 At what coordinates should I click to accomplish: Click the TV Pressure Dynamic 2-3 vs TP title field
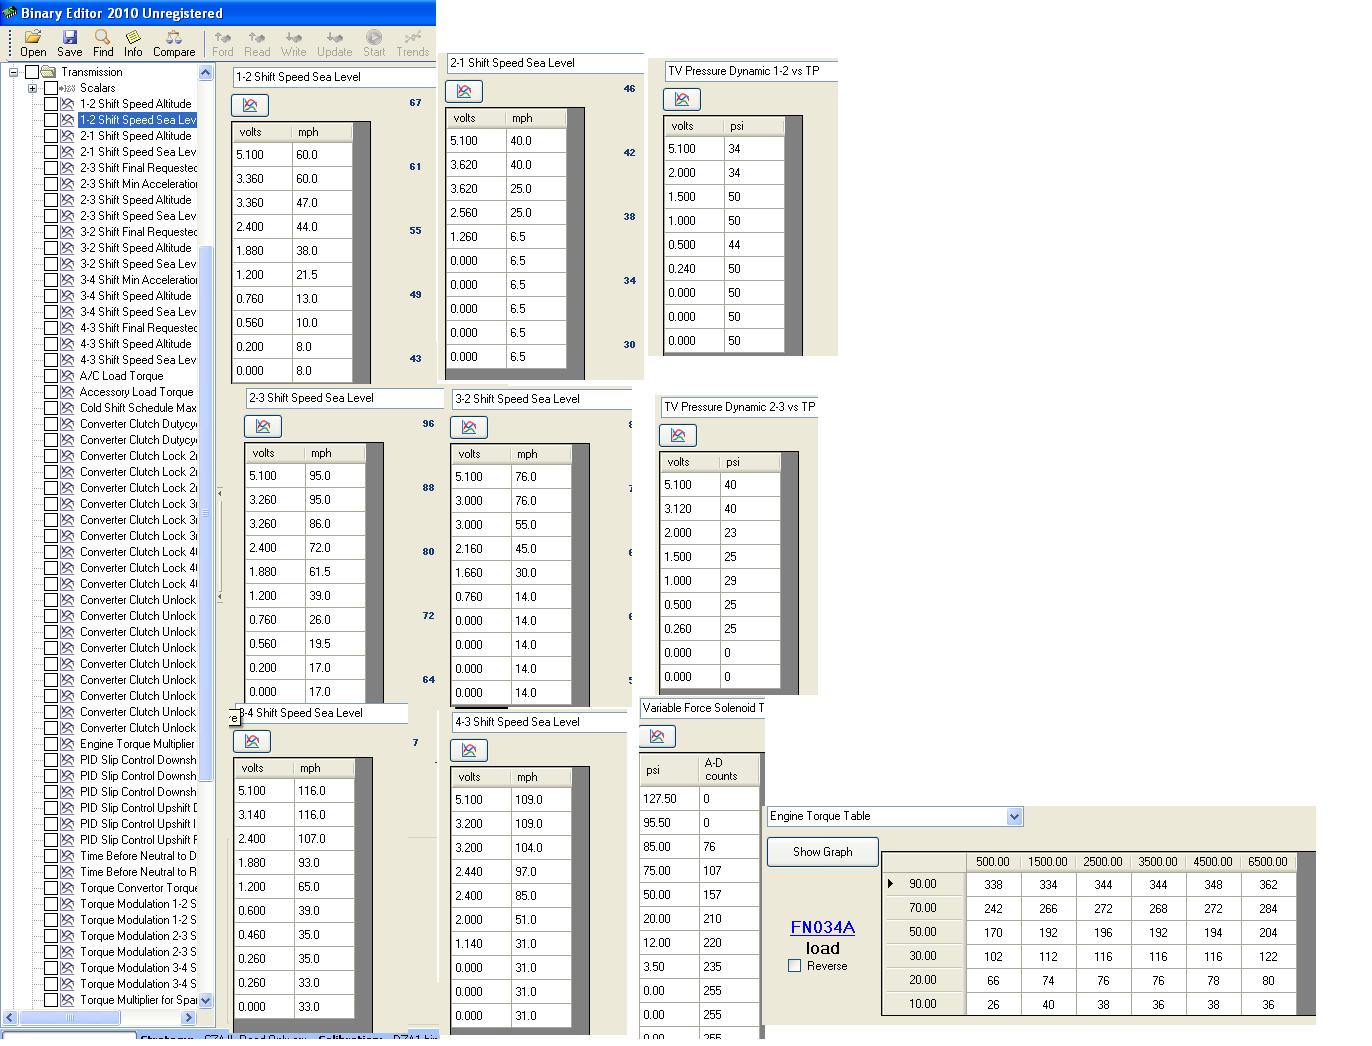[x=740, y=407]
